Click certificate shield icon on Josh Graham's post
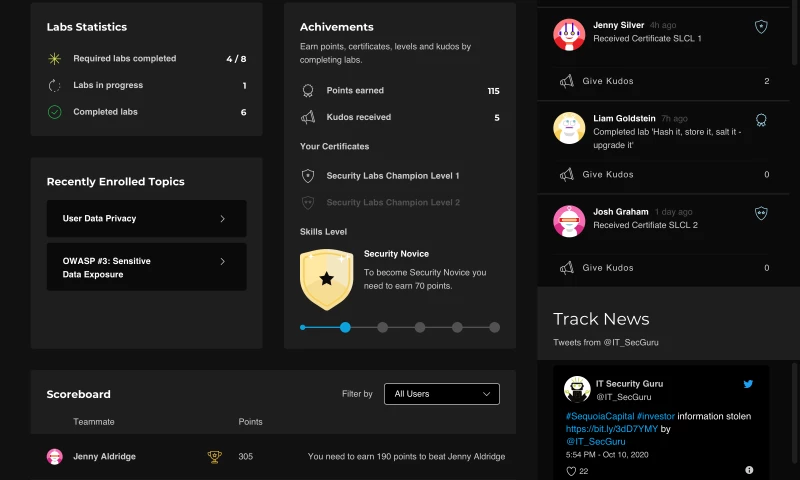Image resolution: width=800 pixels, height=480 pixels. [761, 213]
